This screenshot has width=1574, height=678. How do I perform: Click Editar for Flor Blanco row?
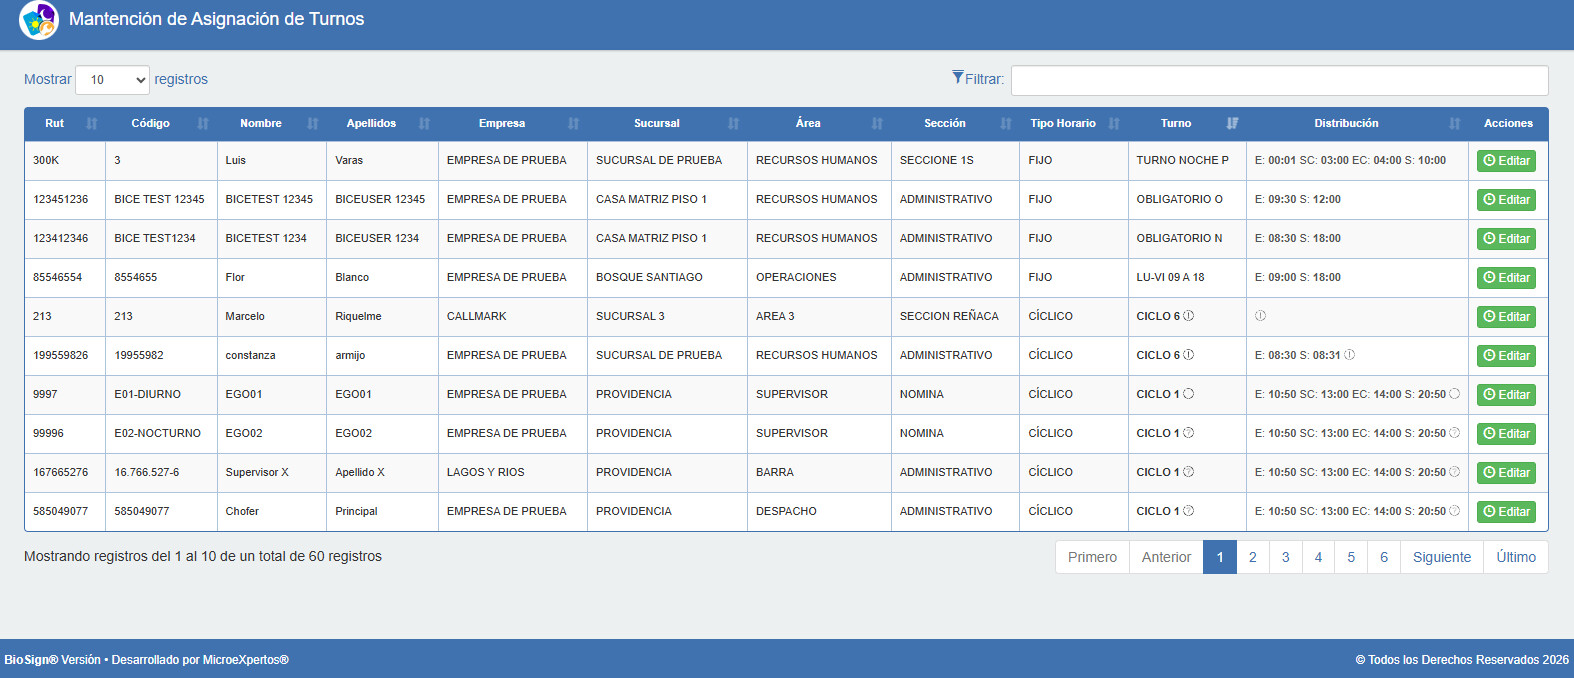(1506, 278)
